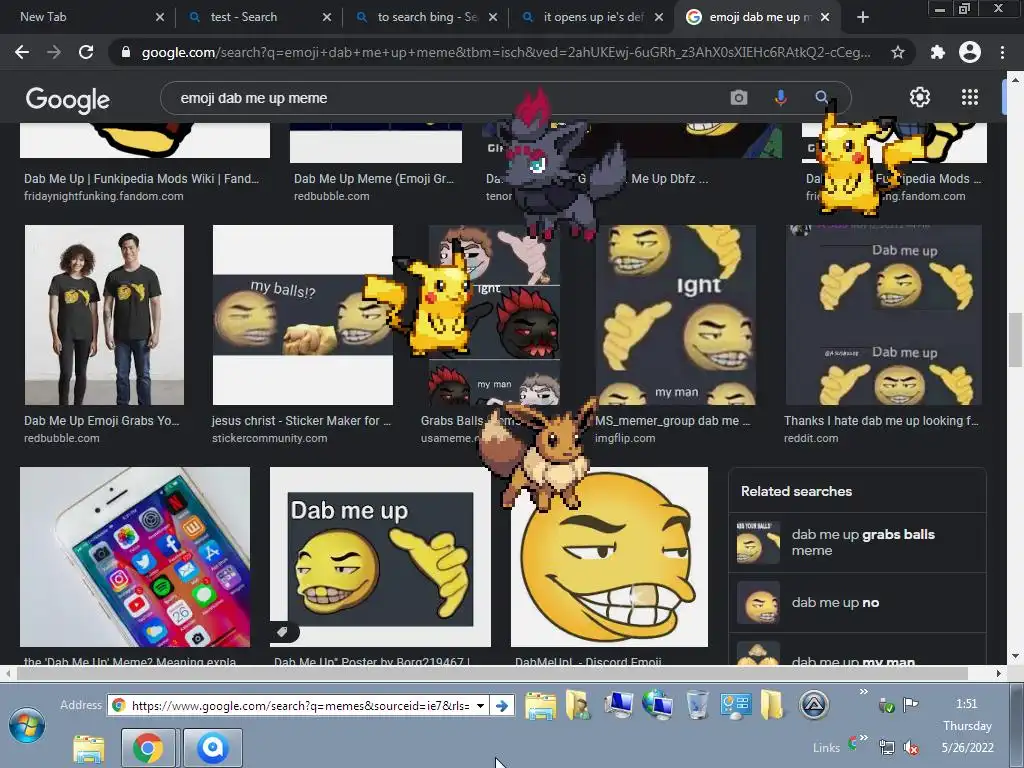Click related search "dab me up no"

857,602
